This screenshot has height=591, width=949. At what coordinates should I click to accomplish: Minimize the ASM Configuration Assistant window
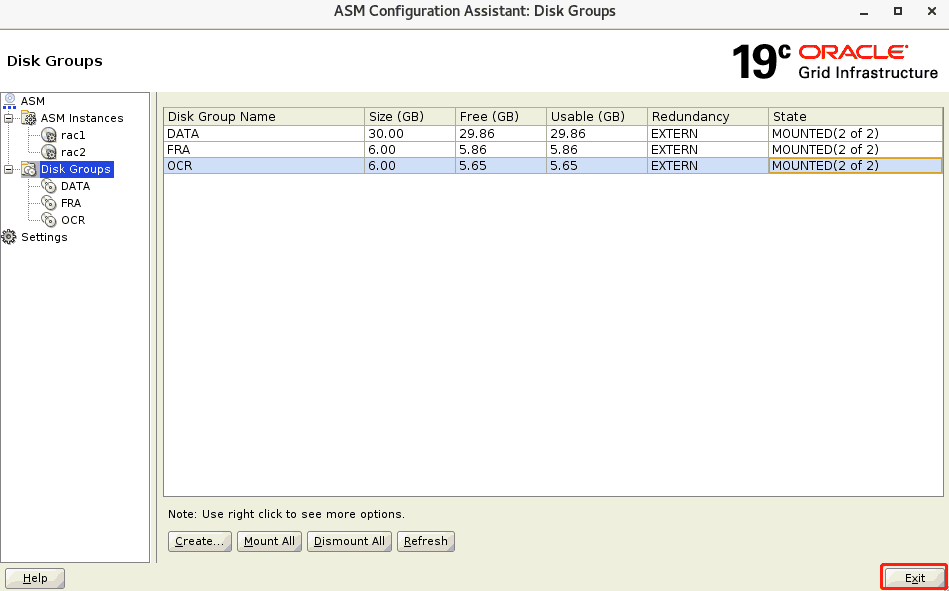pos(865,12)
